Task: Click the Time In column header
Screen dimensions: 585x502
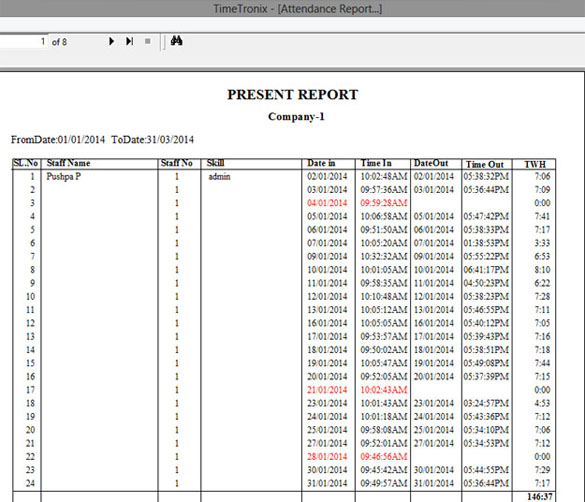Action: pos(376,163)
